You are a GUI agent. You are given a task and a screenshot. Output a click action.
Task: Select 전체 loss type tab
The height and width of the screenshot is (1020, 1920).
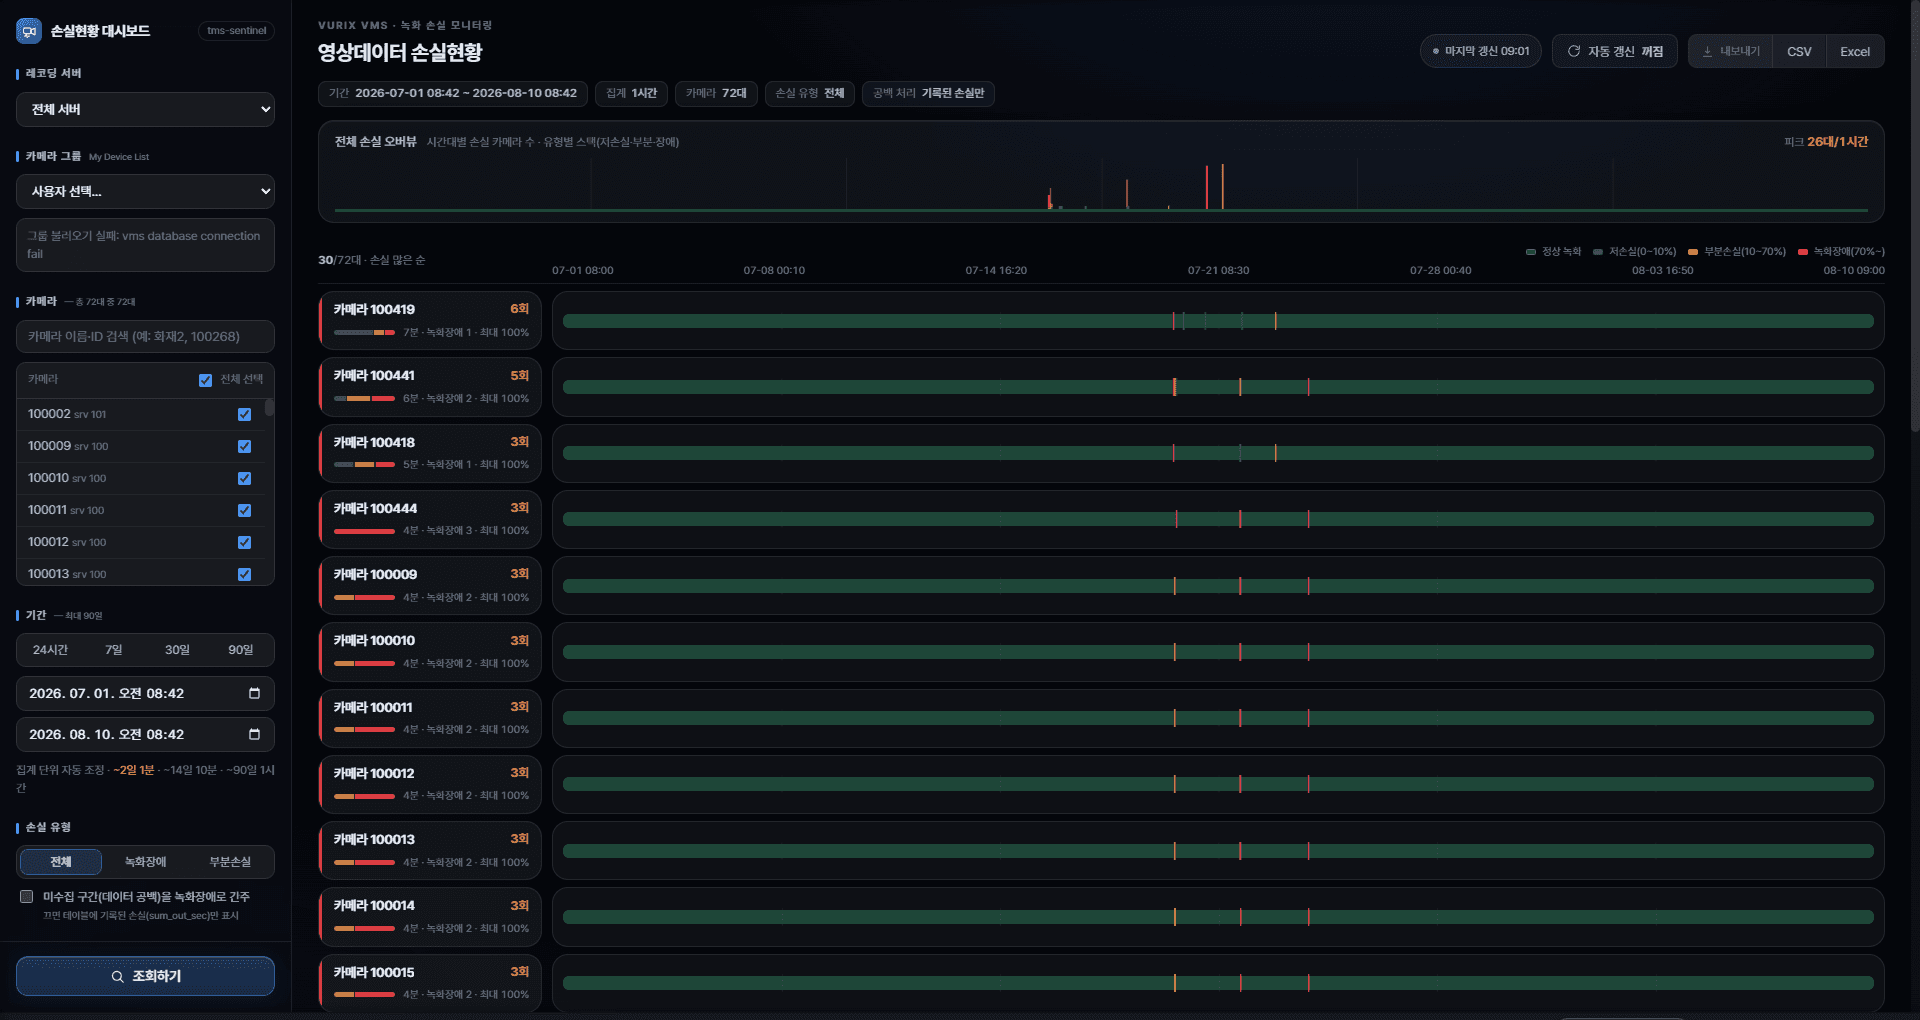click(61, 862)
